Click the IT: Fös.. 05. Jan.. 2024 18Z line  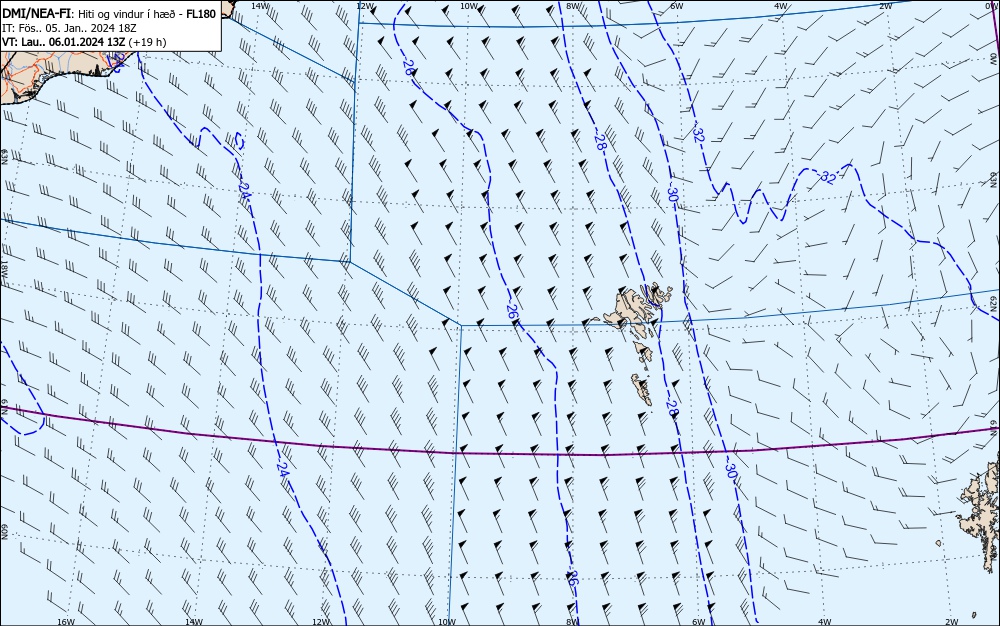coord(69,28)
